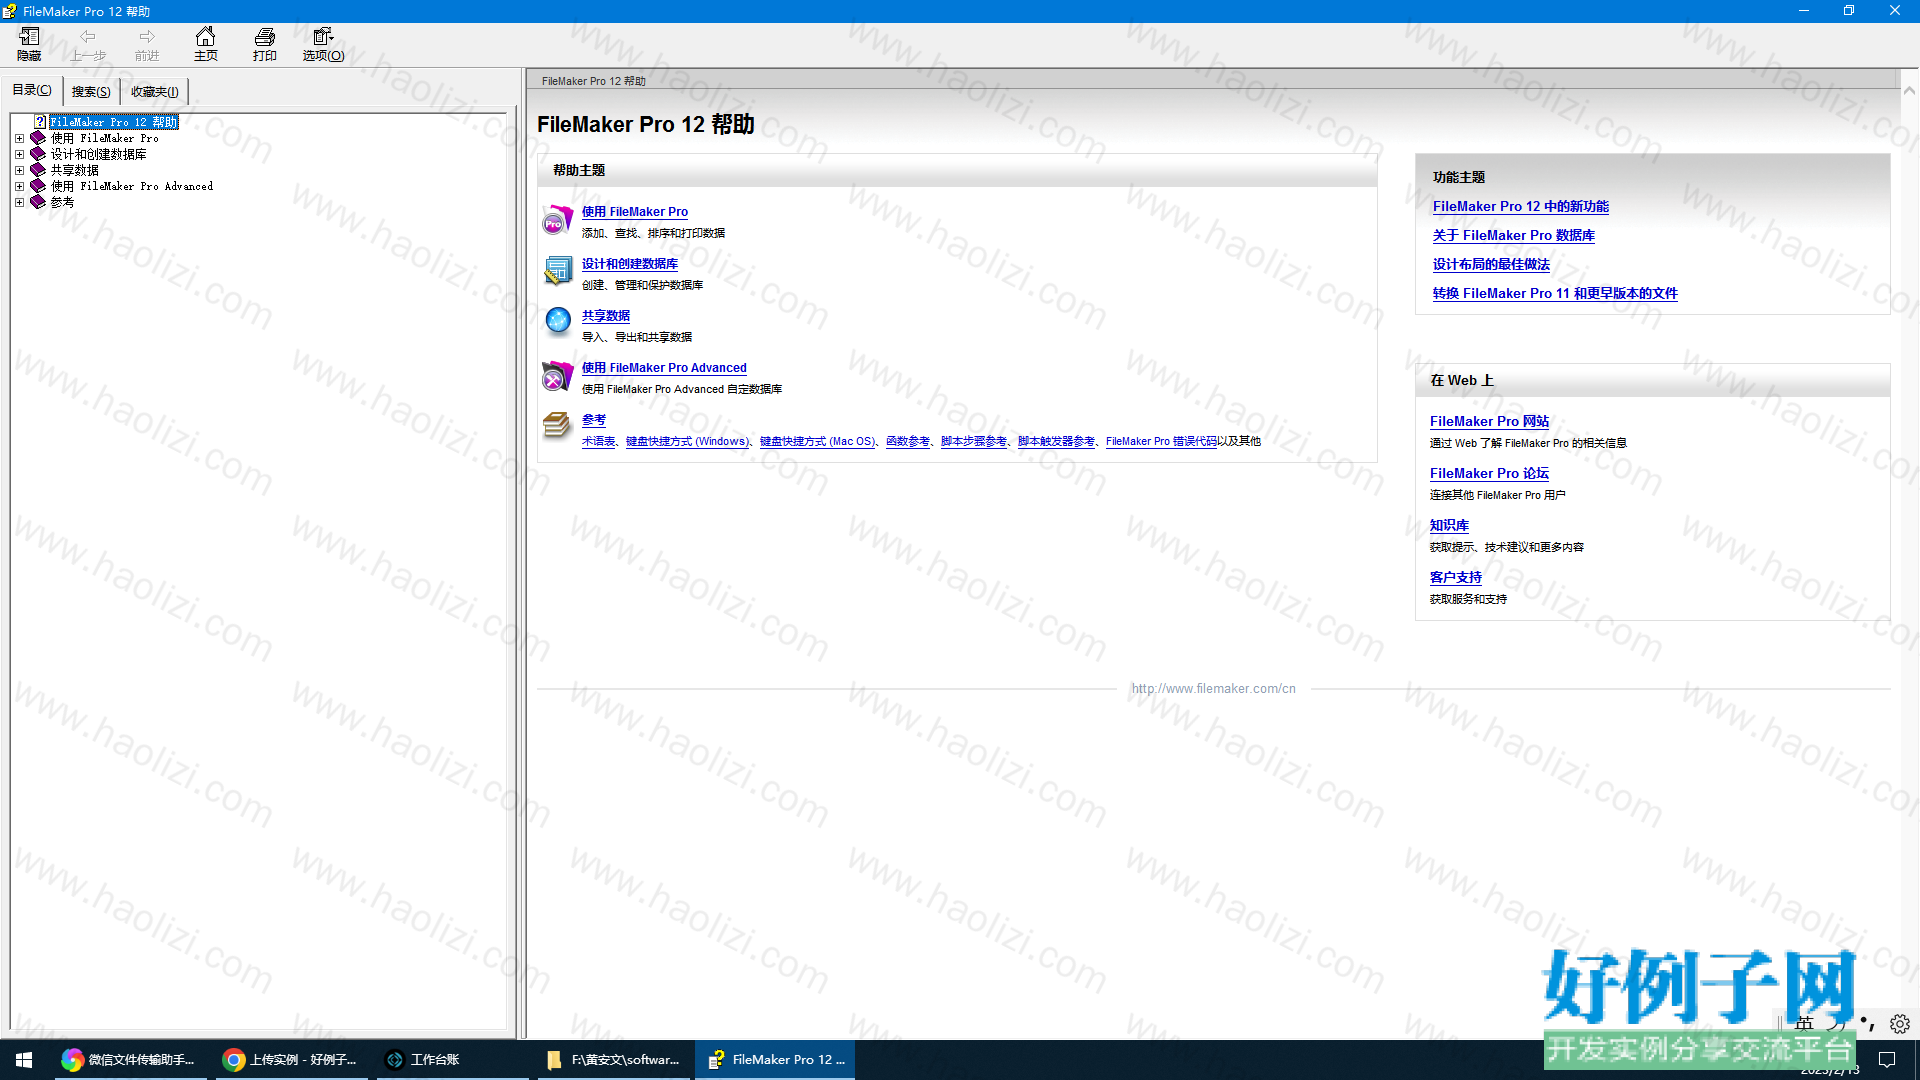Expand the 参考 tree node
This screenshot has height=1080, width=1920.
pos(19,202)
